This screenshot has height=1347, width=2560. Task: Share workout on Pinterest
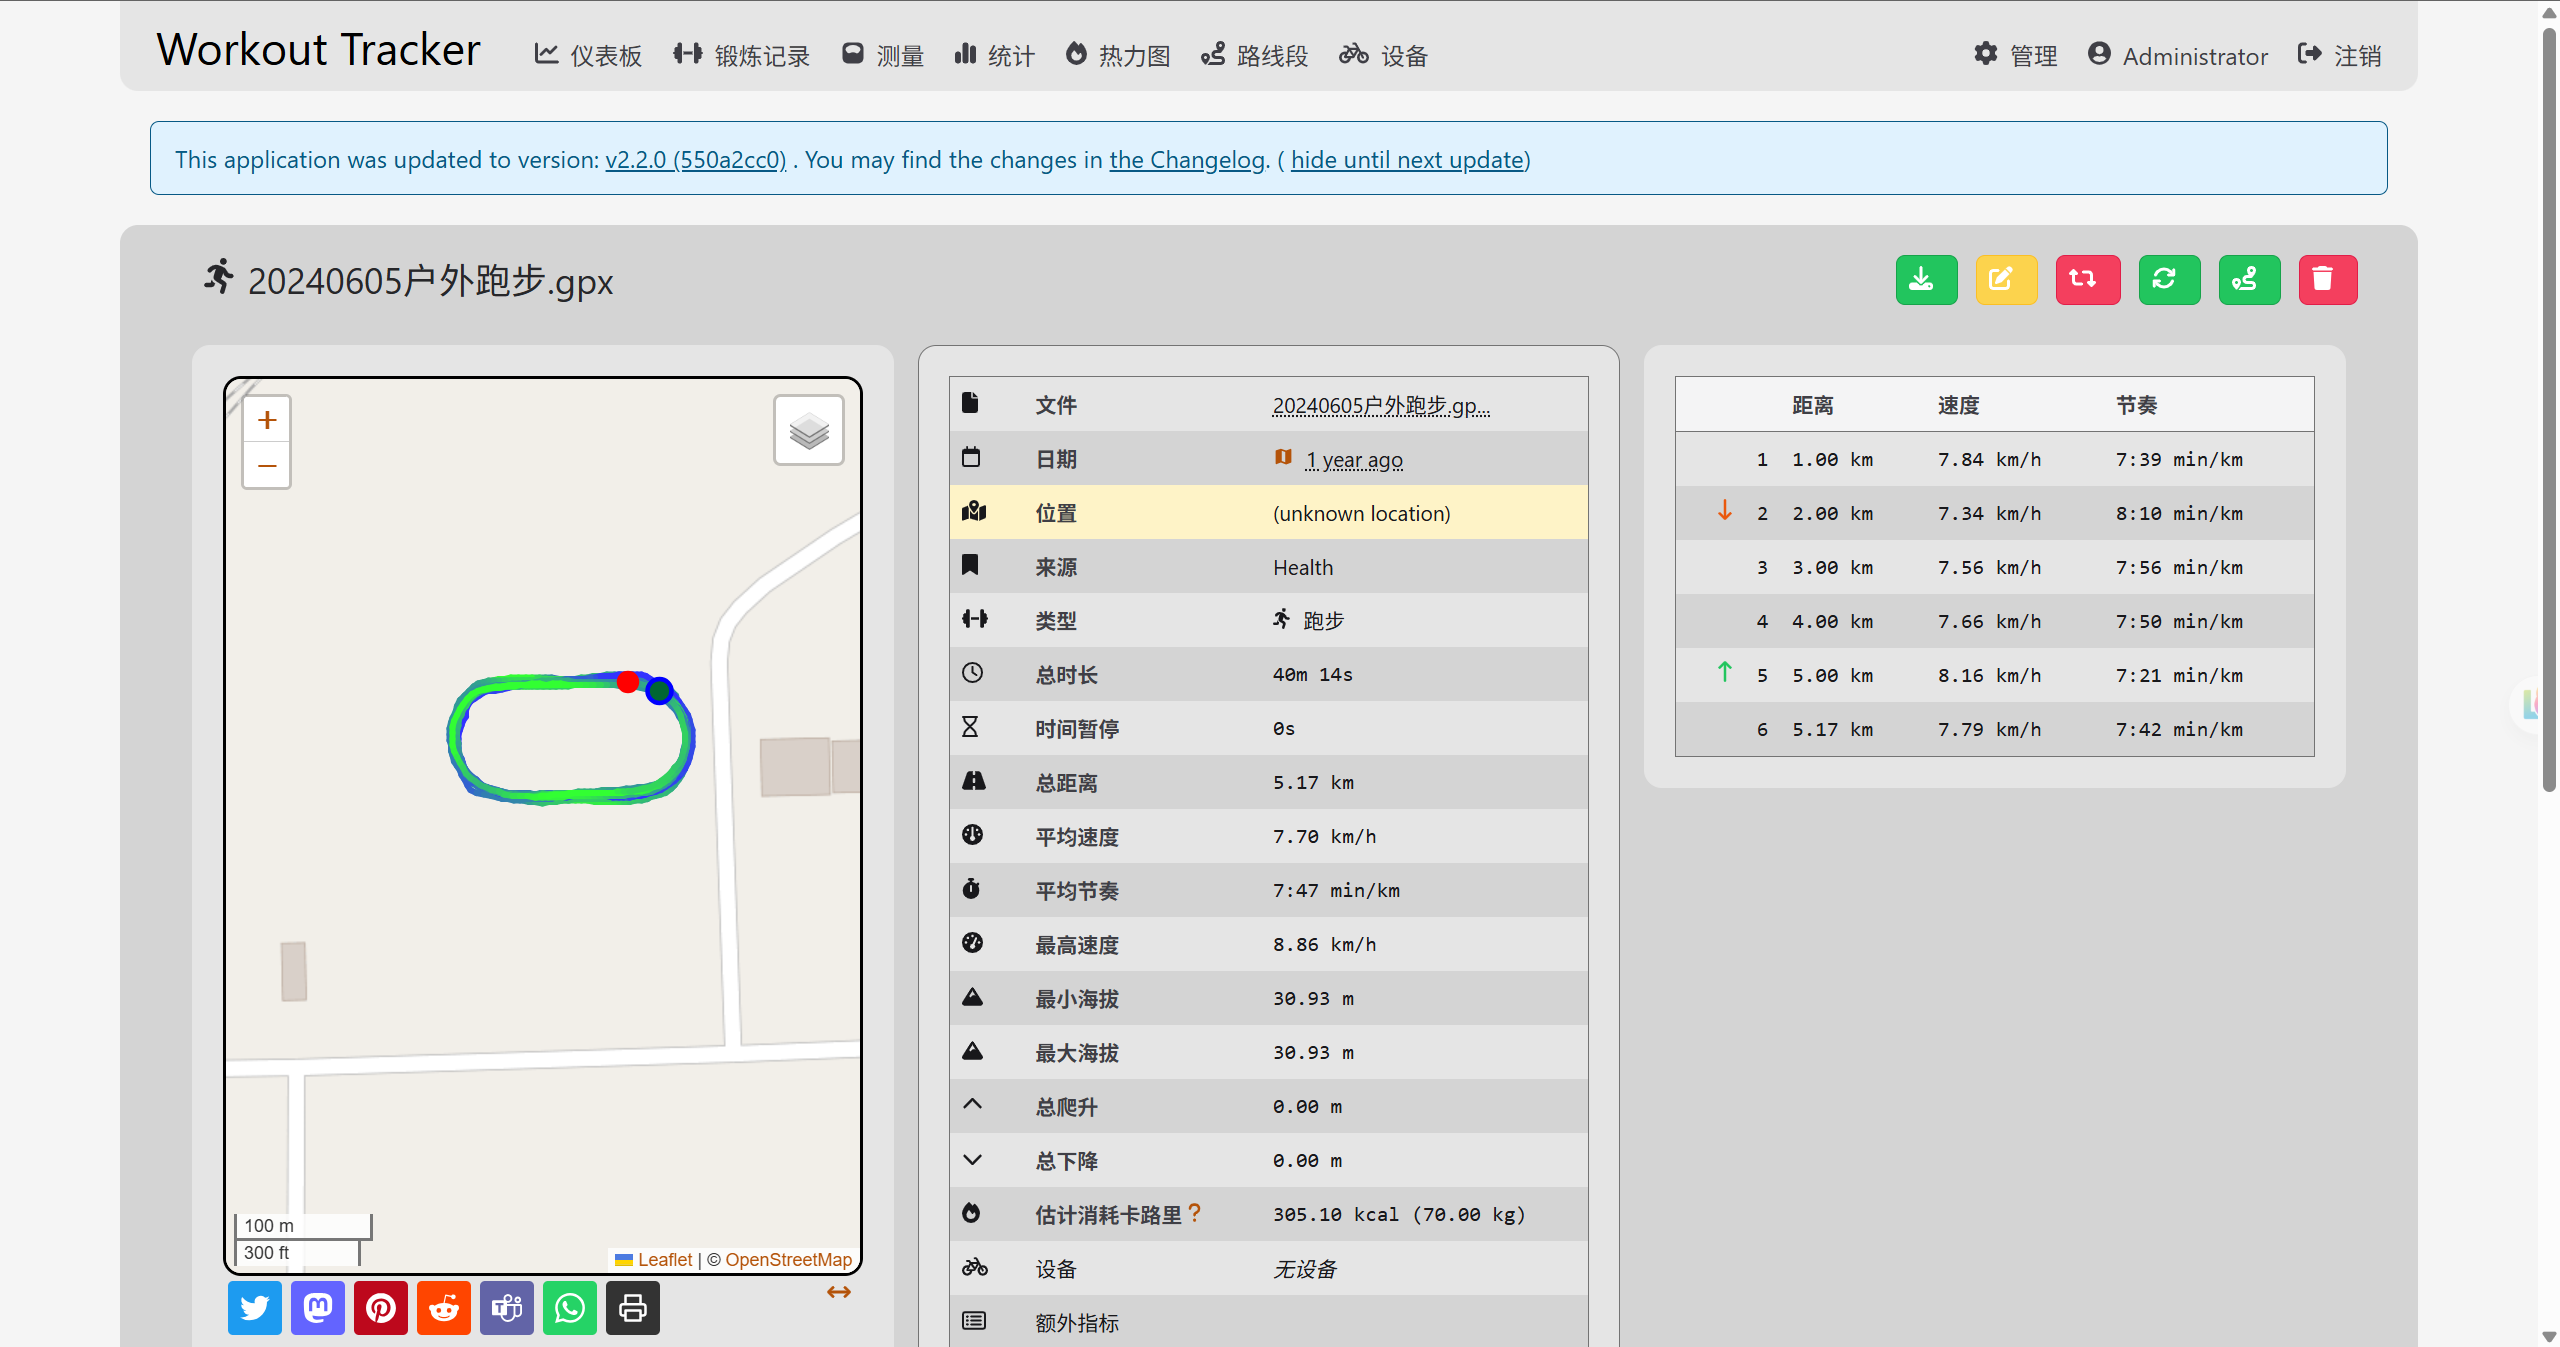click(x=381, y=1308)
